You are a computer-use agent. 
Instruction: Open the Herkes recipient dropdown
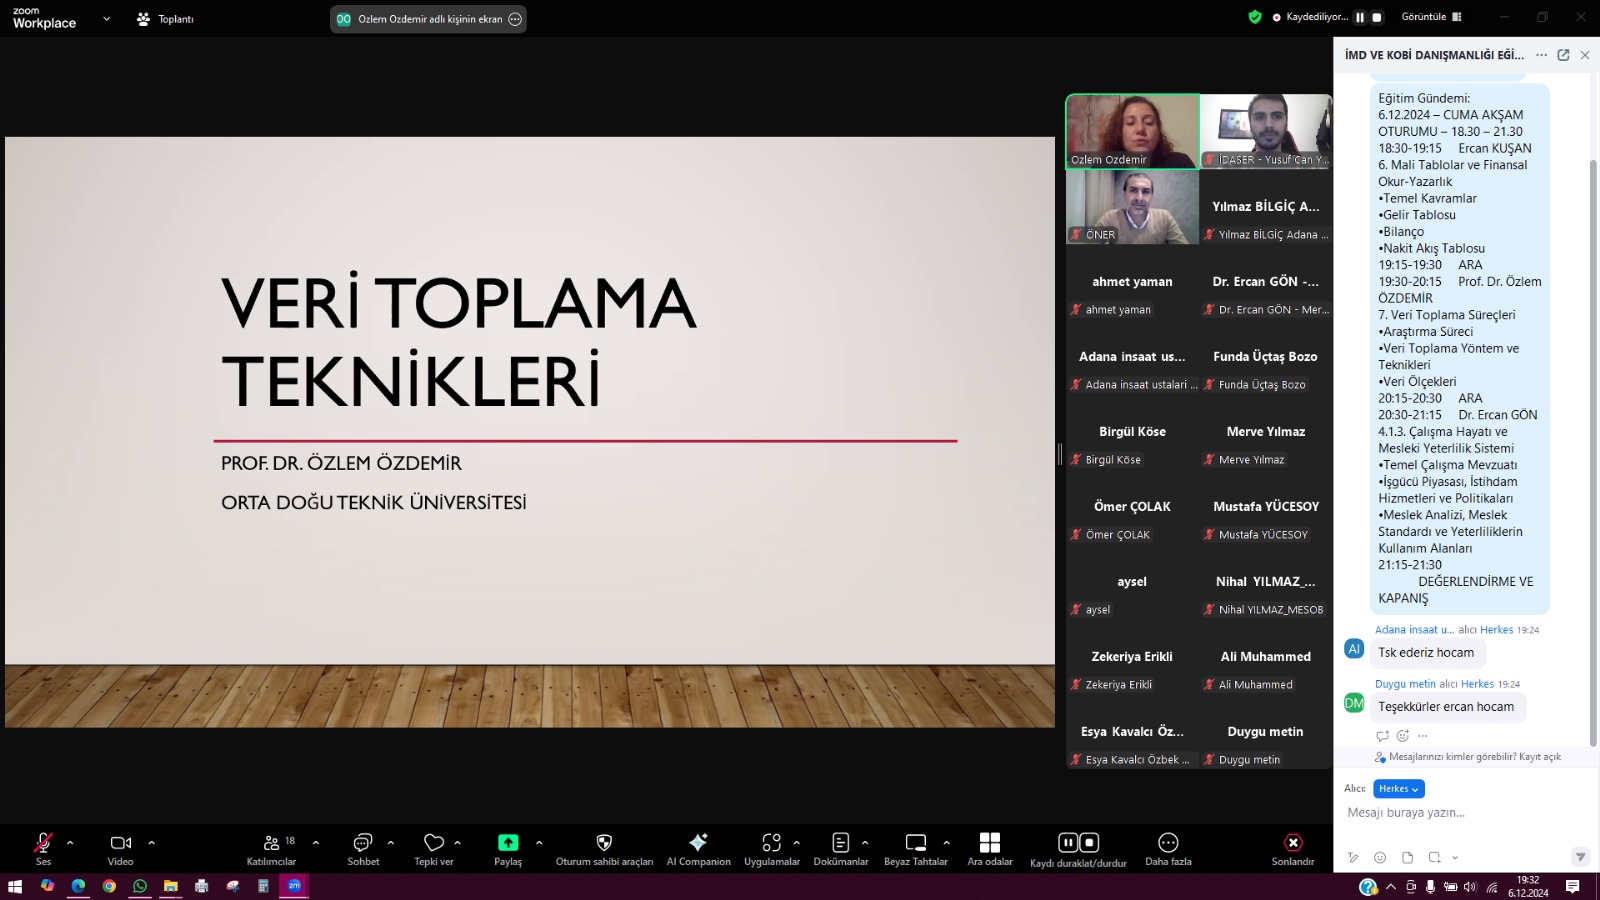point(1398,789)
